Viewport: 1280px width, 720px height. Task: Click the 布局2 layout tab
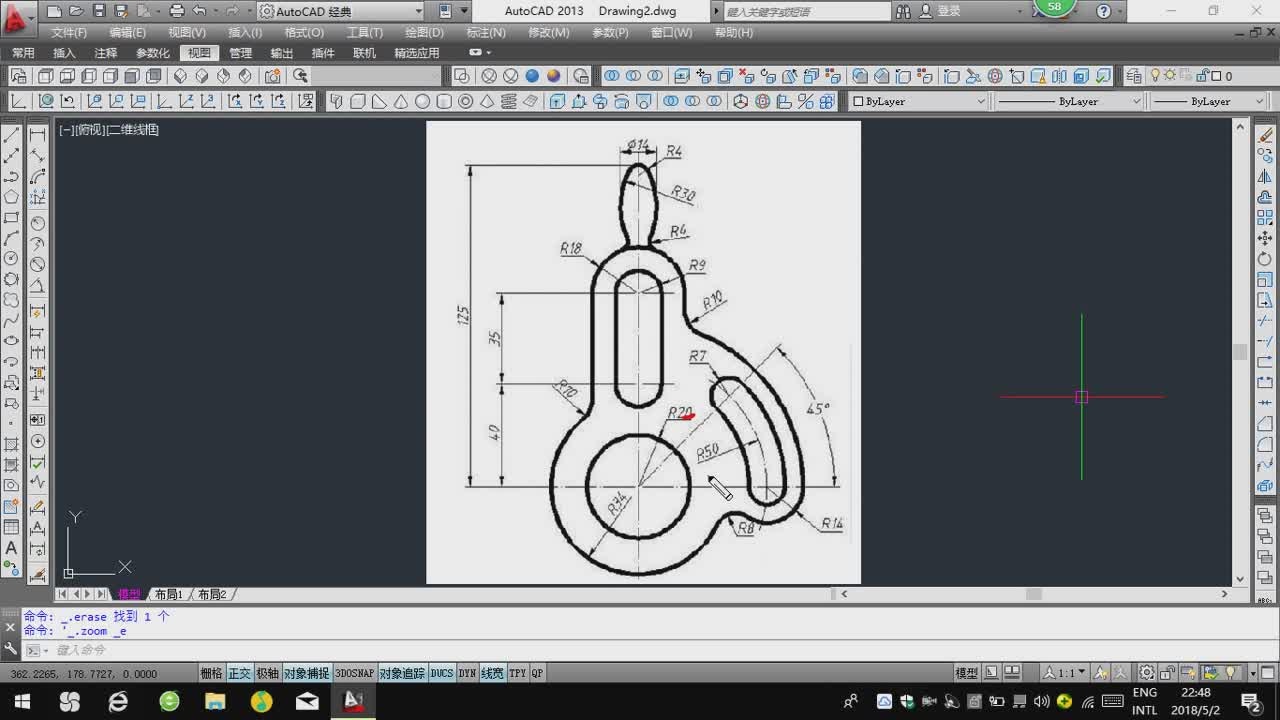tap(211, 594)
